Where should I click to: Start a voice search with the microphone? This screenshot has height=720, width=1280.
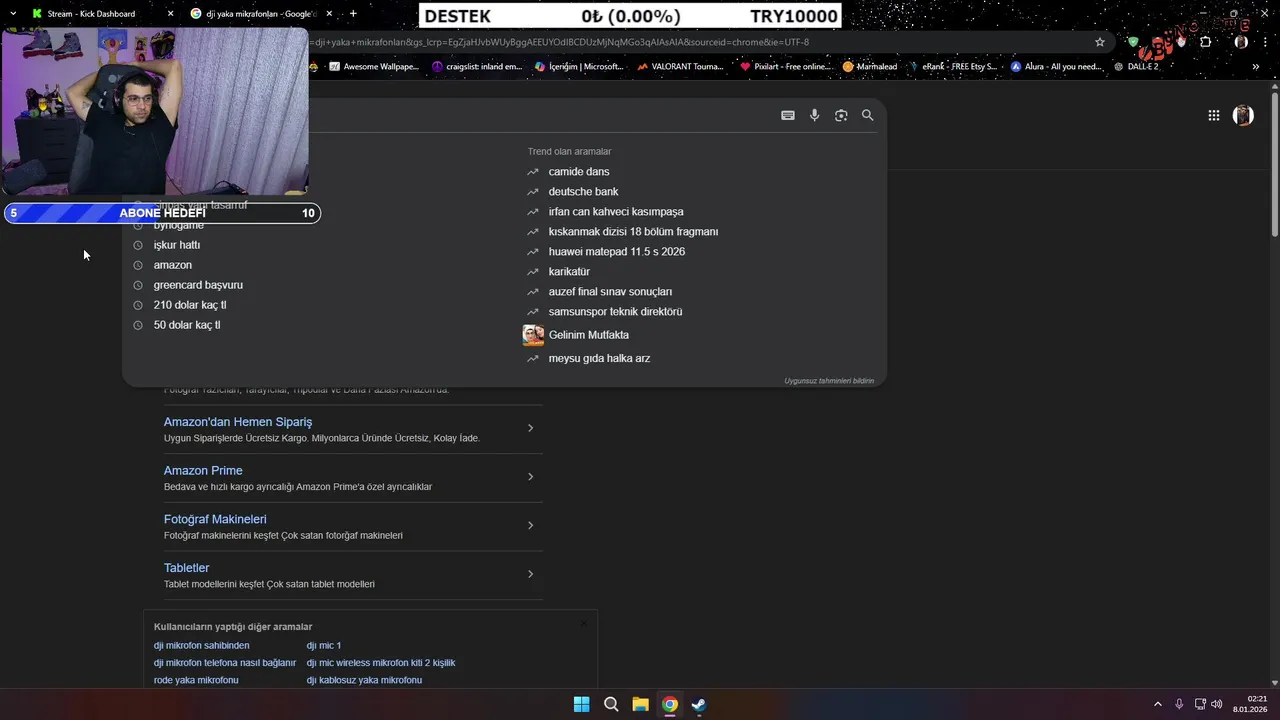(815, 116)
